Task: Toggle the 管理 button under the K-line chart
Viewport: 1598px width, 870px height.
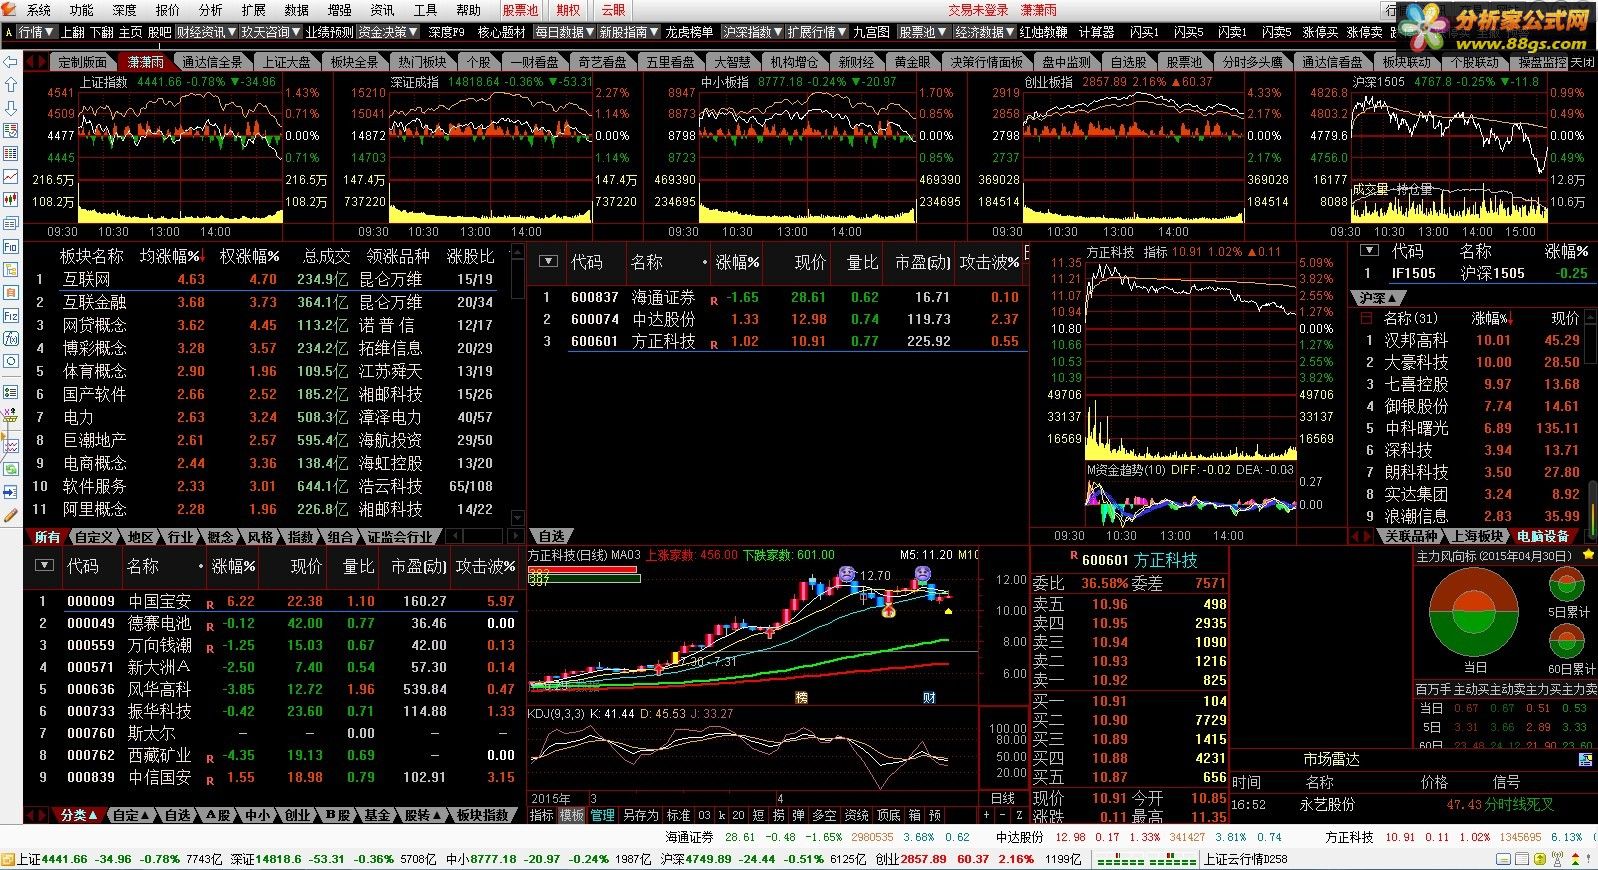Action: (x=603, y=815)
